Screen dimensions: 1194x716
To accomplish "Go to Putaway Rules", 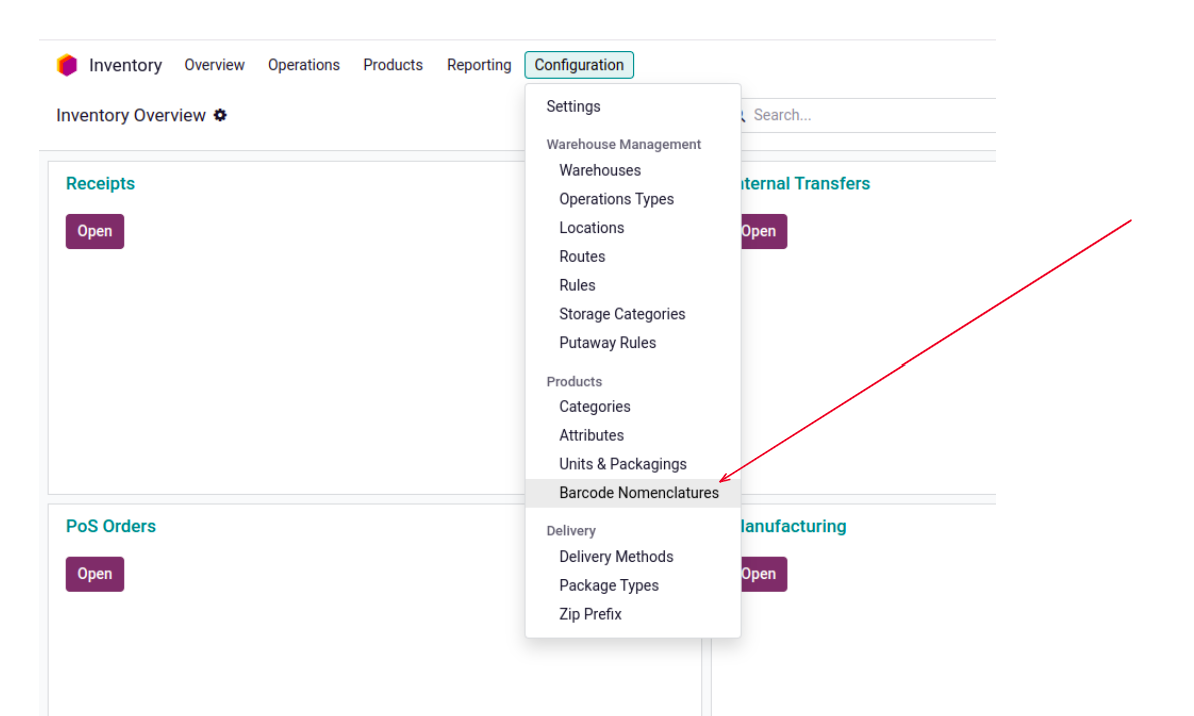I will [x=607, y=342].
